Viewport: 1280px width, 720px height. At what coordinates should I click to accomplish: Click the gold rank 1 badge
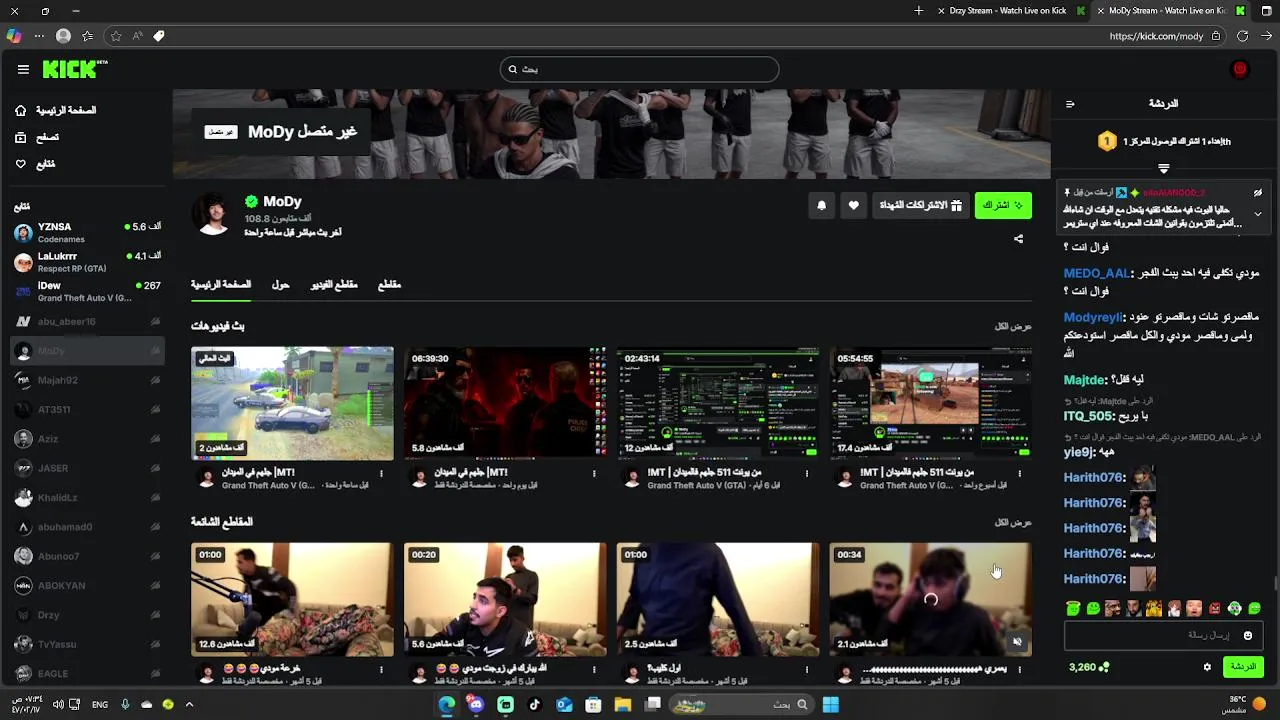[1107, 142]
